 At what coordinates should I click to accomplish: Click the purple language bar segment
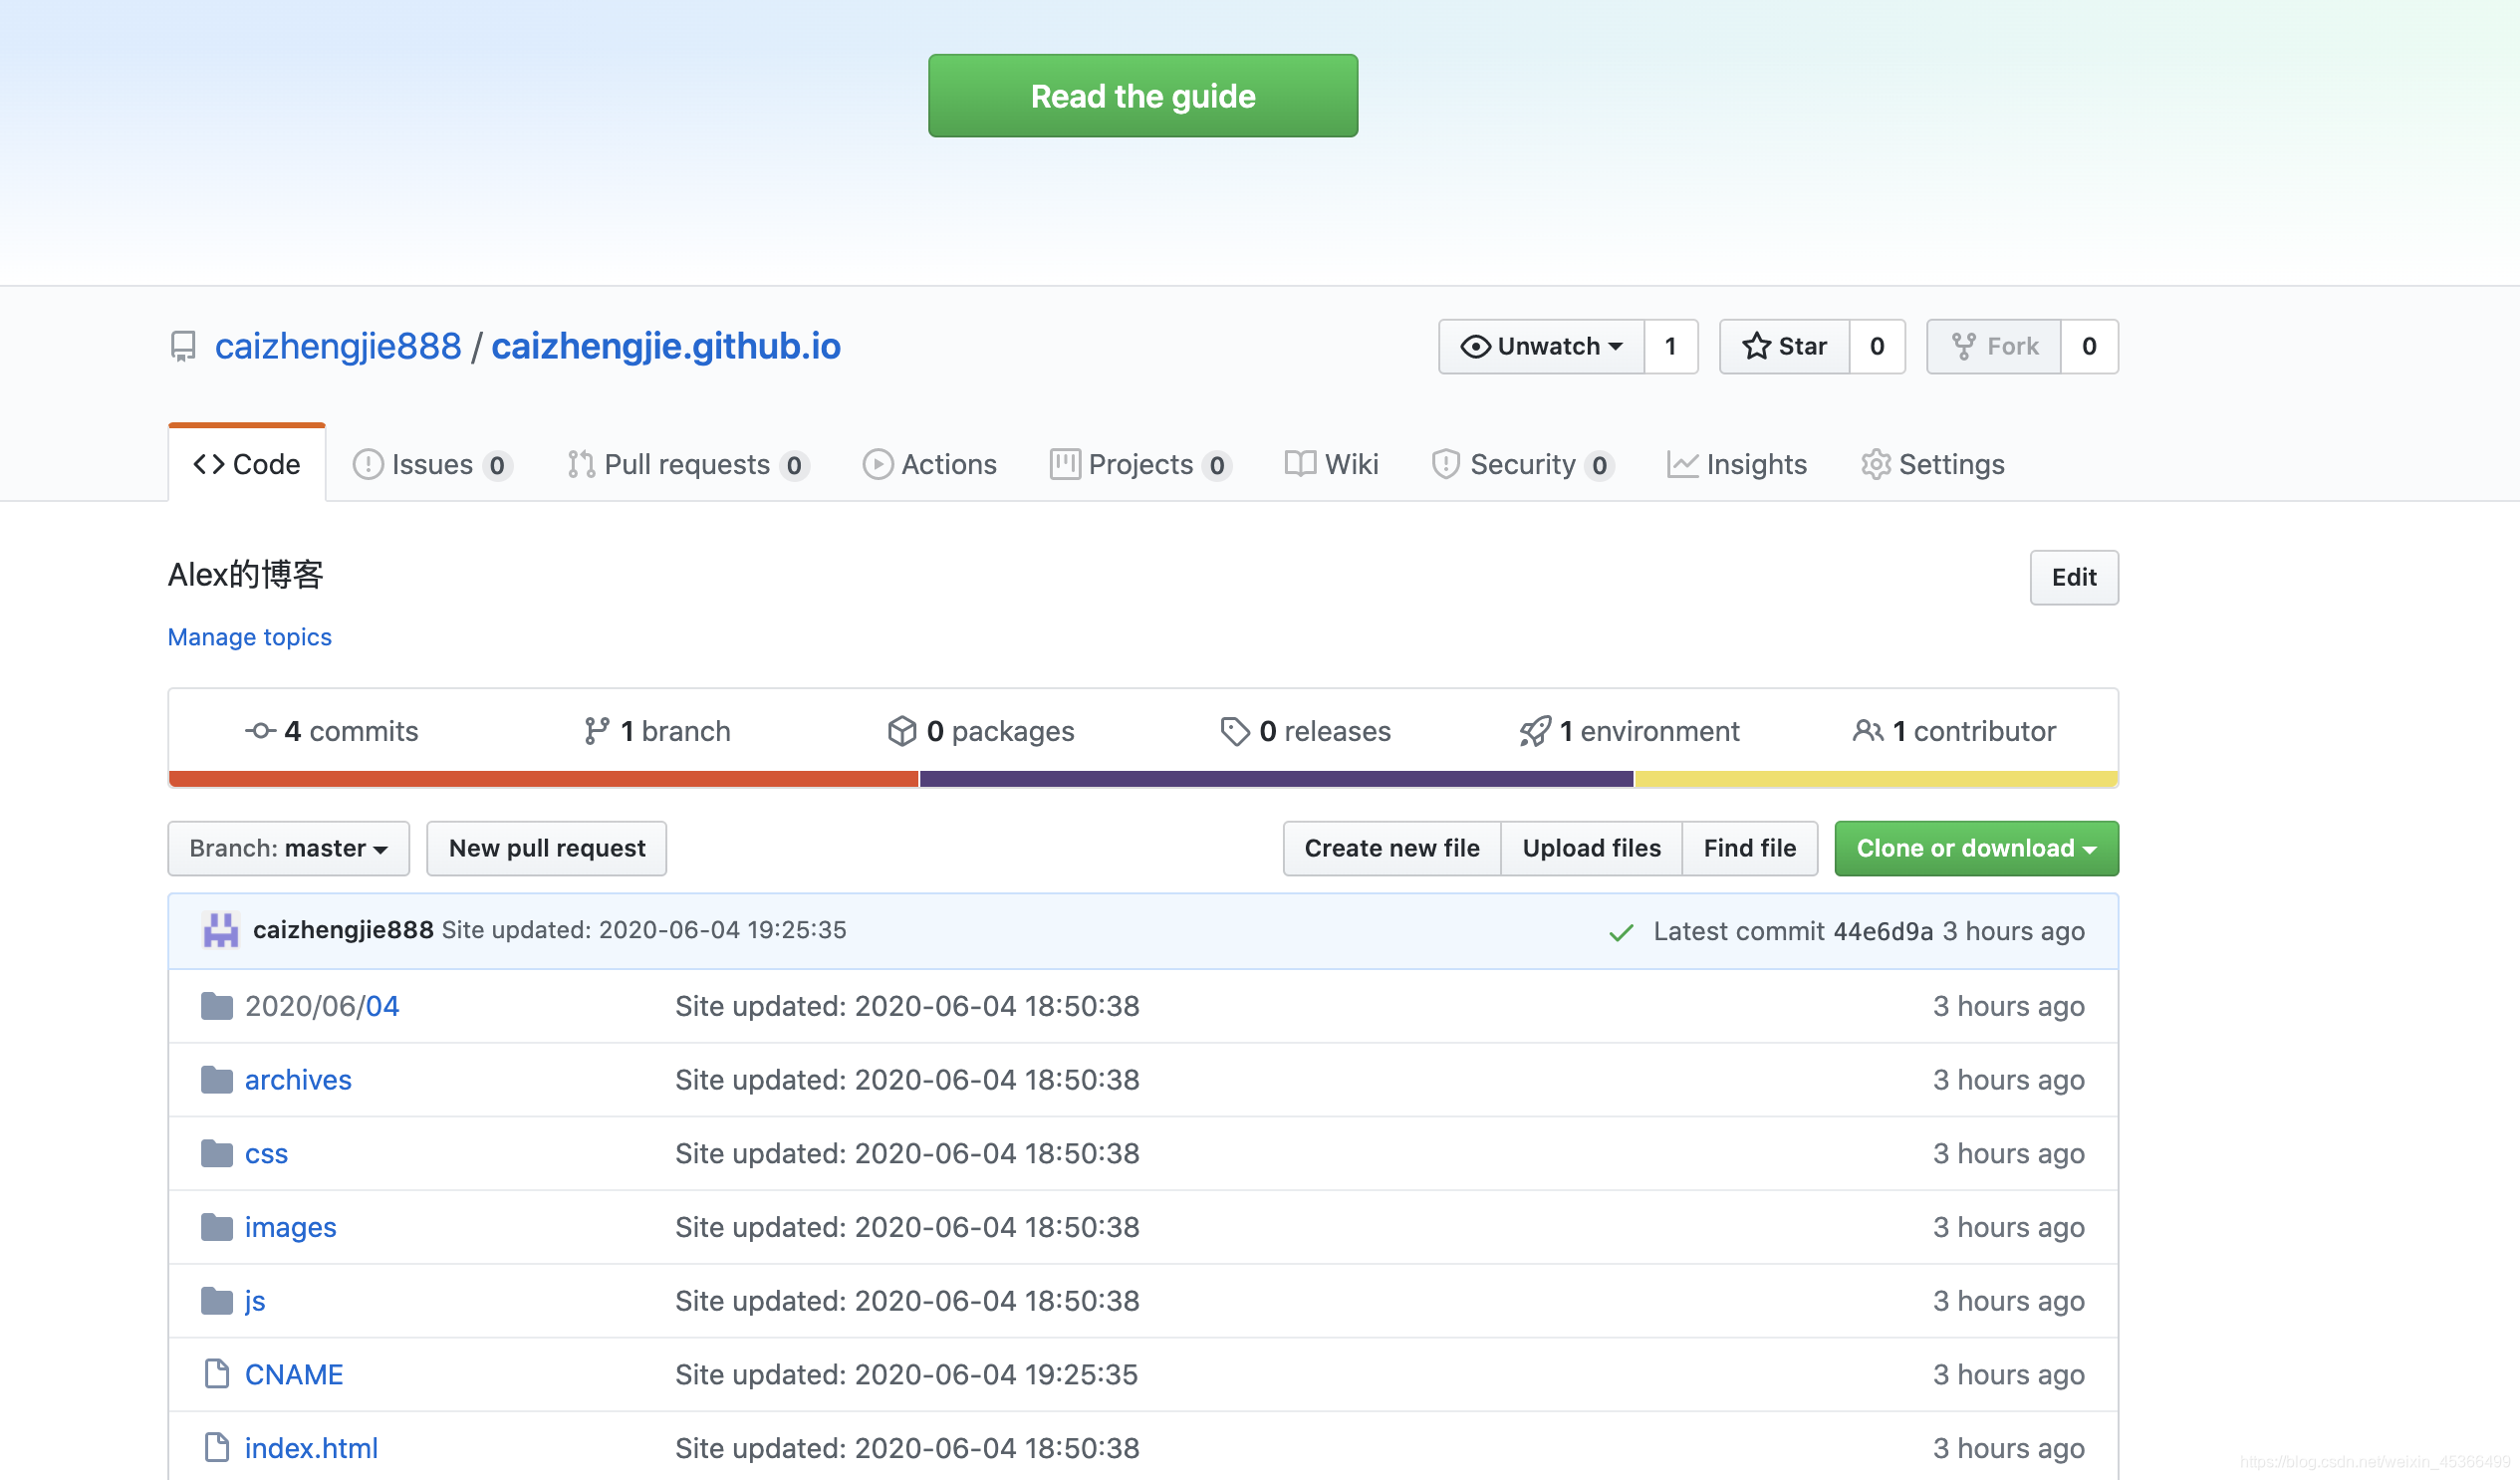pyautogui.click(x=1276, y=779)
